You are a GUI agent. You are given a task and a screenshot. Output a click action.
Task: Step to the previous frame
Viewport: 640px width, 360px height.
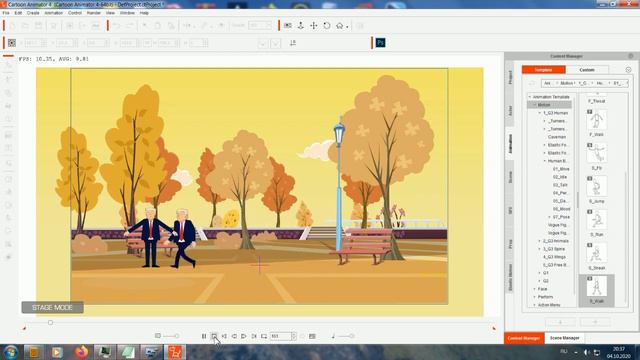pyautogui.click(x=234, y=336)
